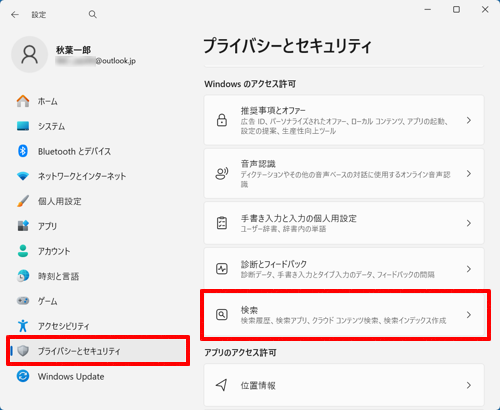Maximize the Settings window
This screenshot has width=500, height=410.
pyautogui.click(x=456, y=10)
